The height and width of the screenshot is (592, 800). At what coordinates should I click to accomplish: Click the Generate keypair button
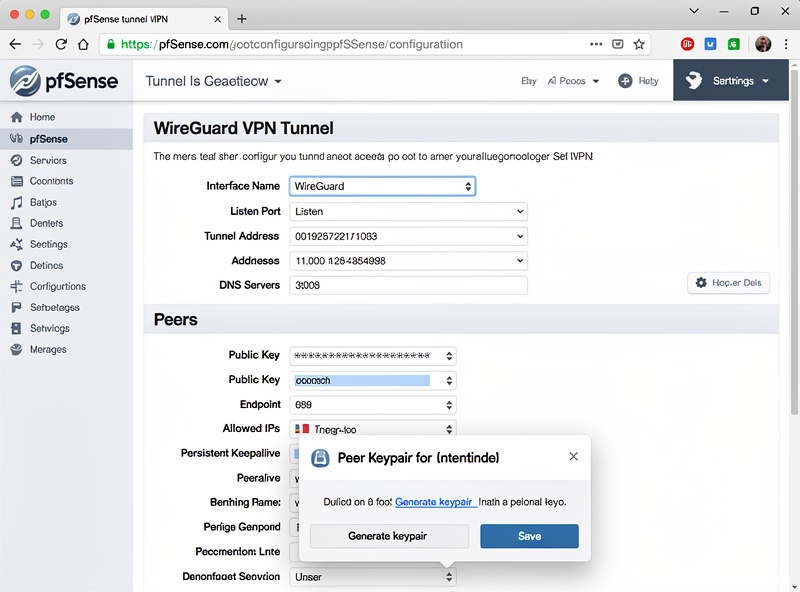click(389, 536)
